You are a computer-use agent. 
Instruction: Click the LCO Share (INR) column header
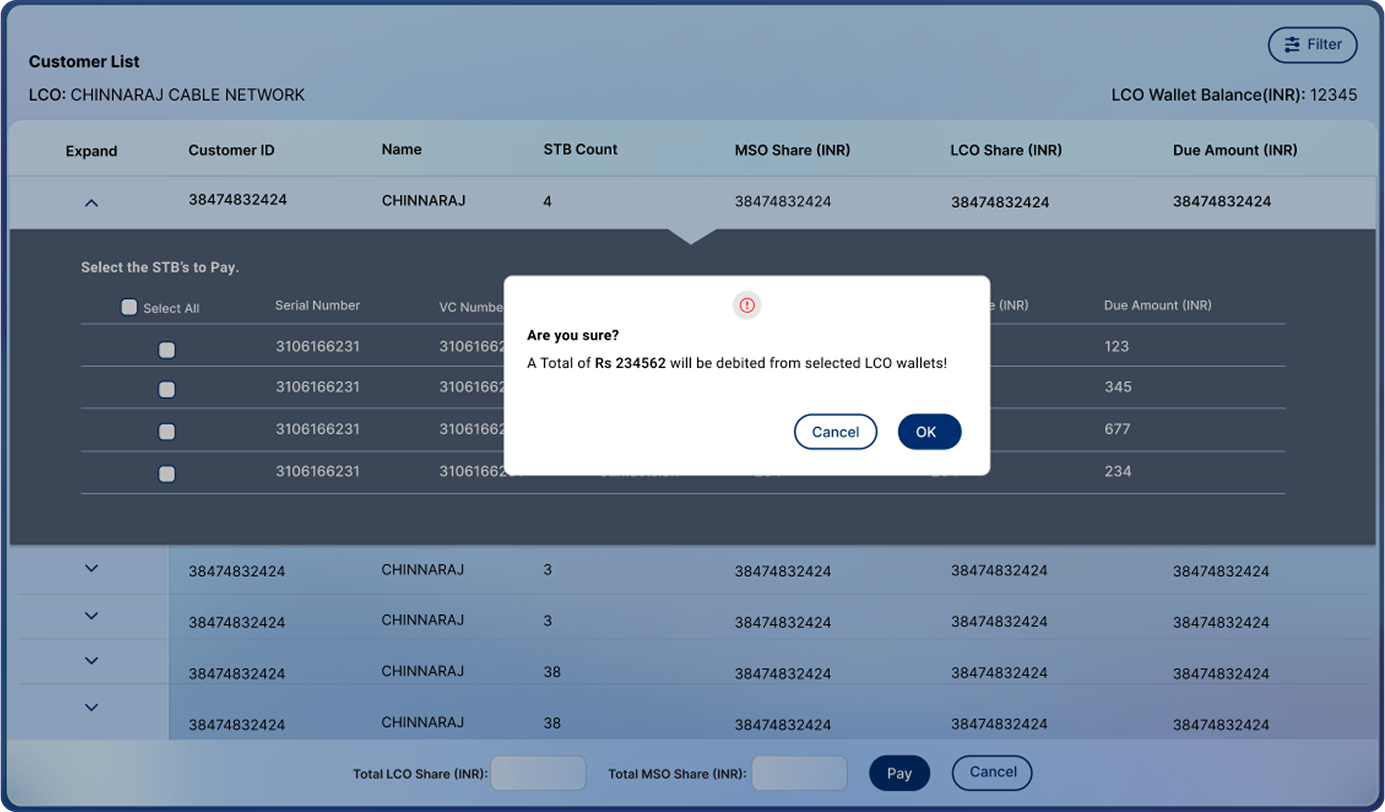[x=1006, y=150]
